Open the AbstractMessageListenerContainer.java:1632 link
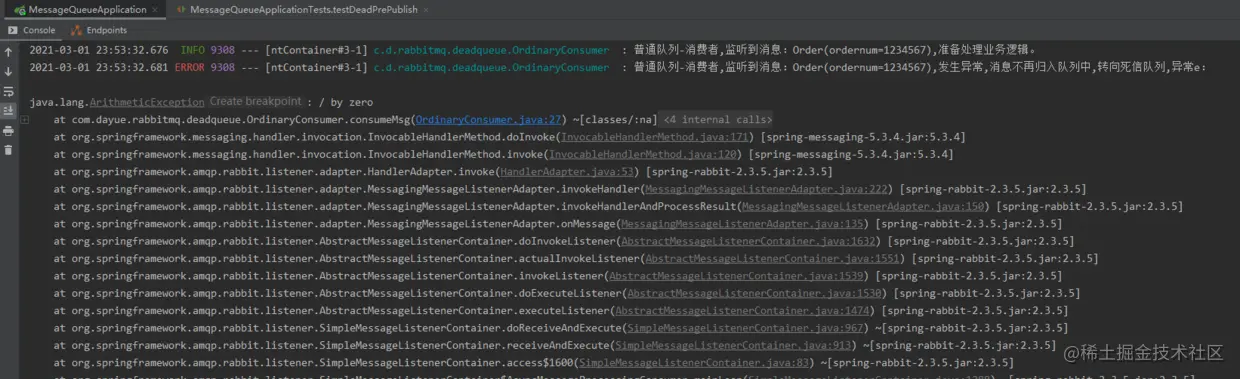Image resolution: width=1240 pixels, height=379 pixels. coord(749,241)
